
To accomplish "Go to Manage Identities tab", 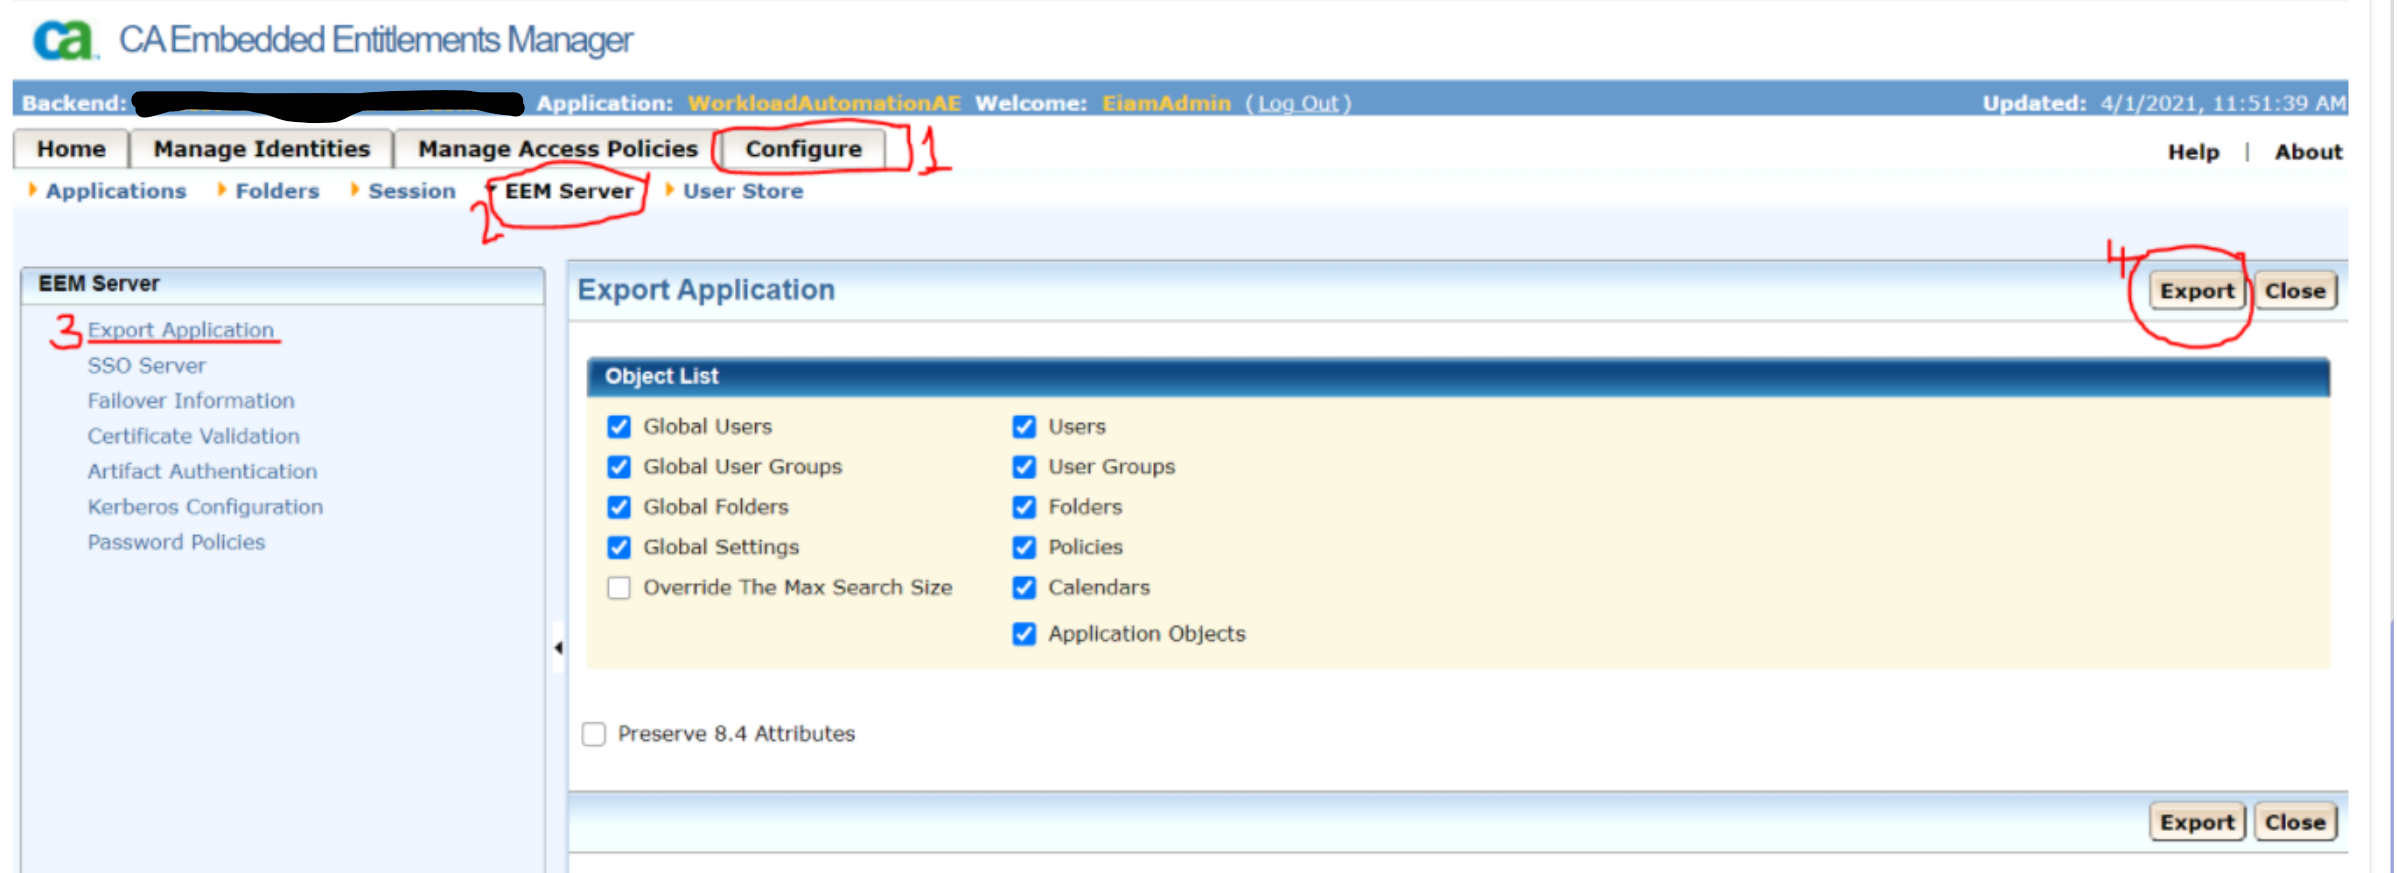I will coord(261,149).
